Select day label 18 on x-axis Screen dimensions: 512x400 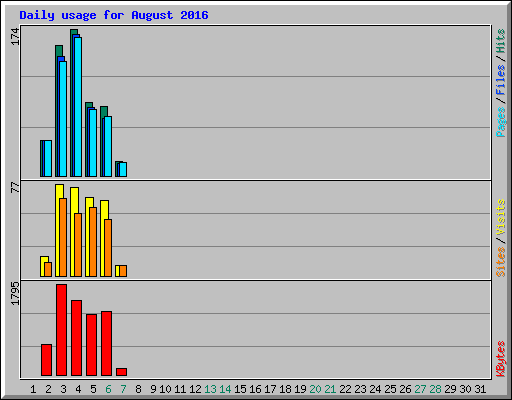285,389
